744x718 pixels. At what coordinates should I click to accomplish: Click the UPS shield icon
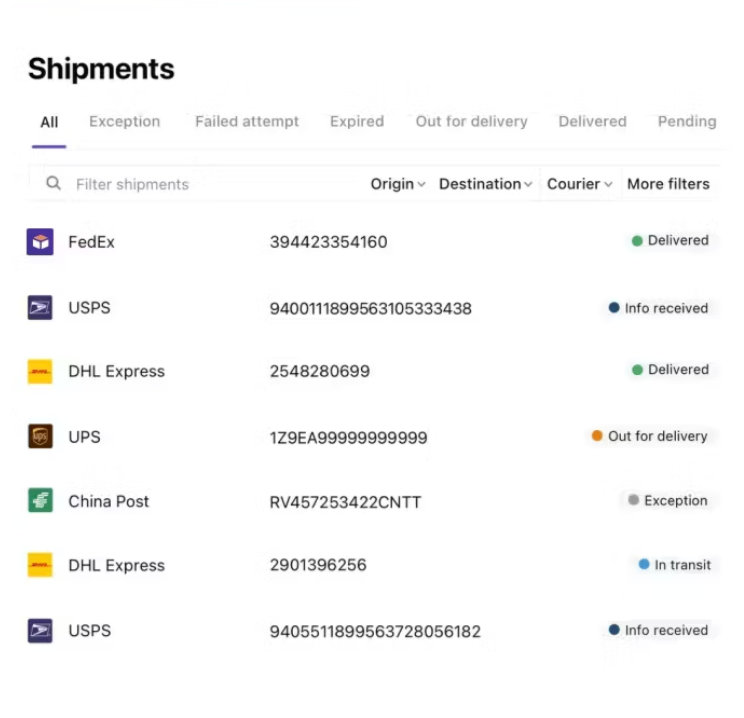40,436
